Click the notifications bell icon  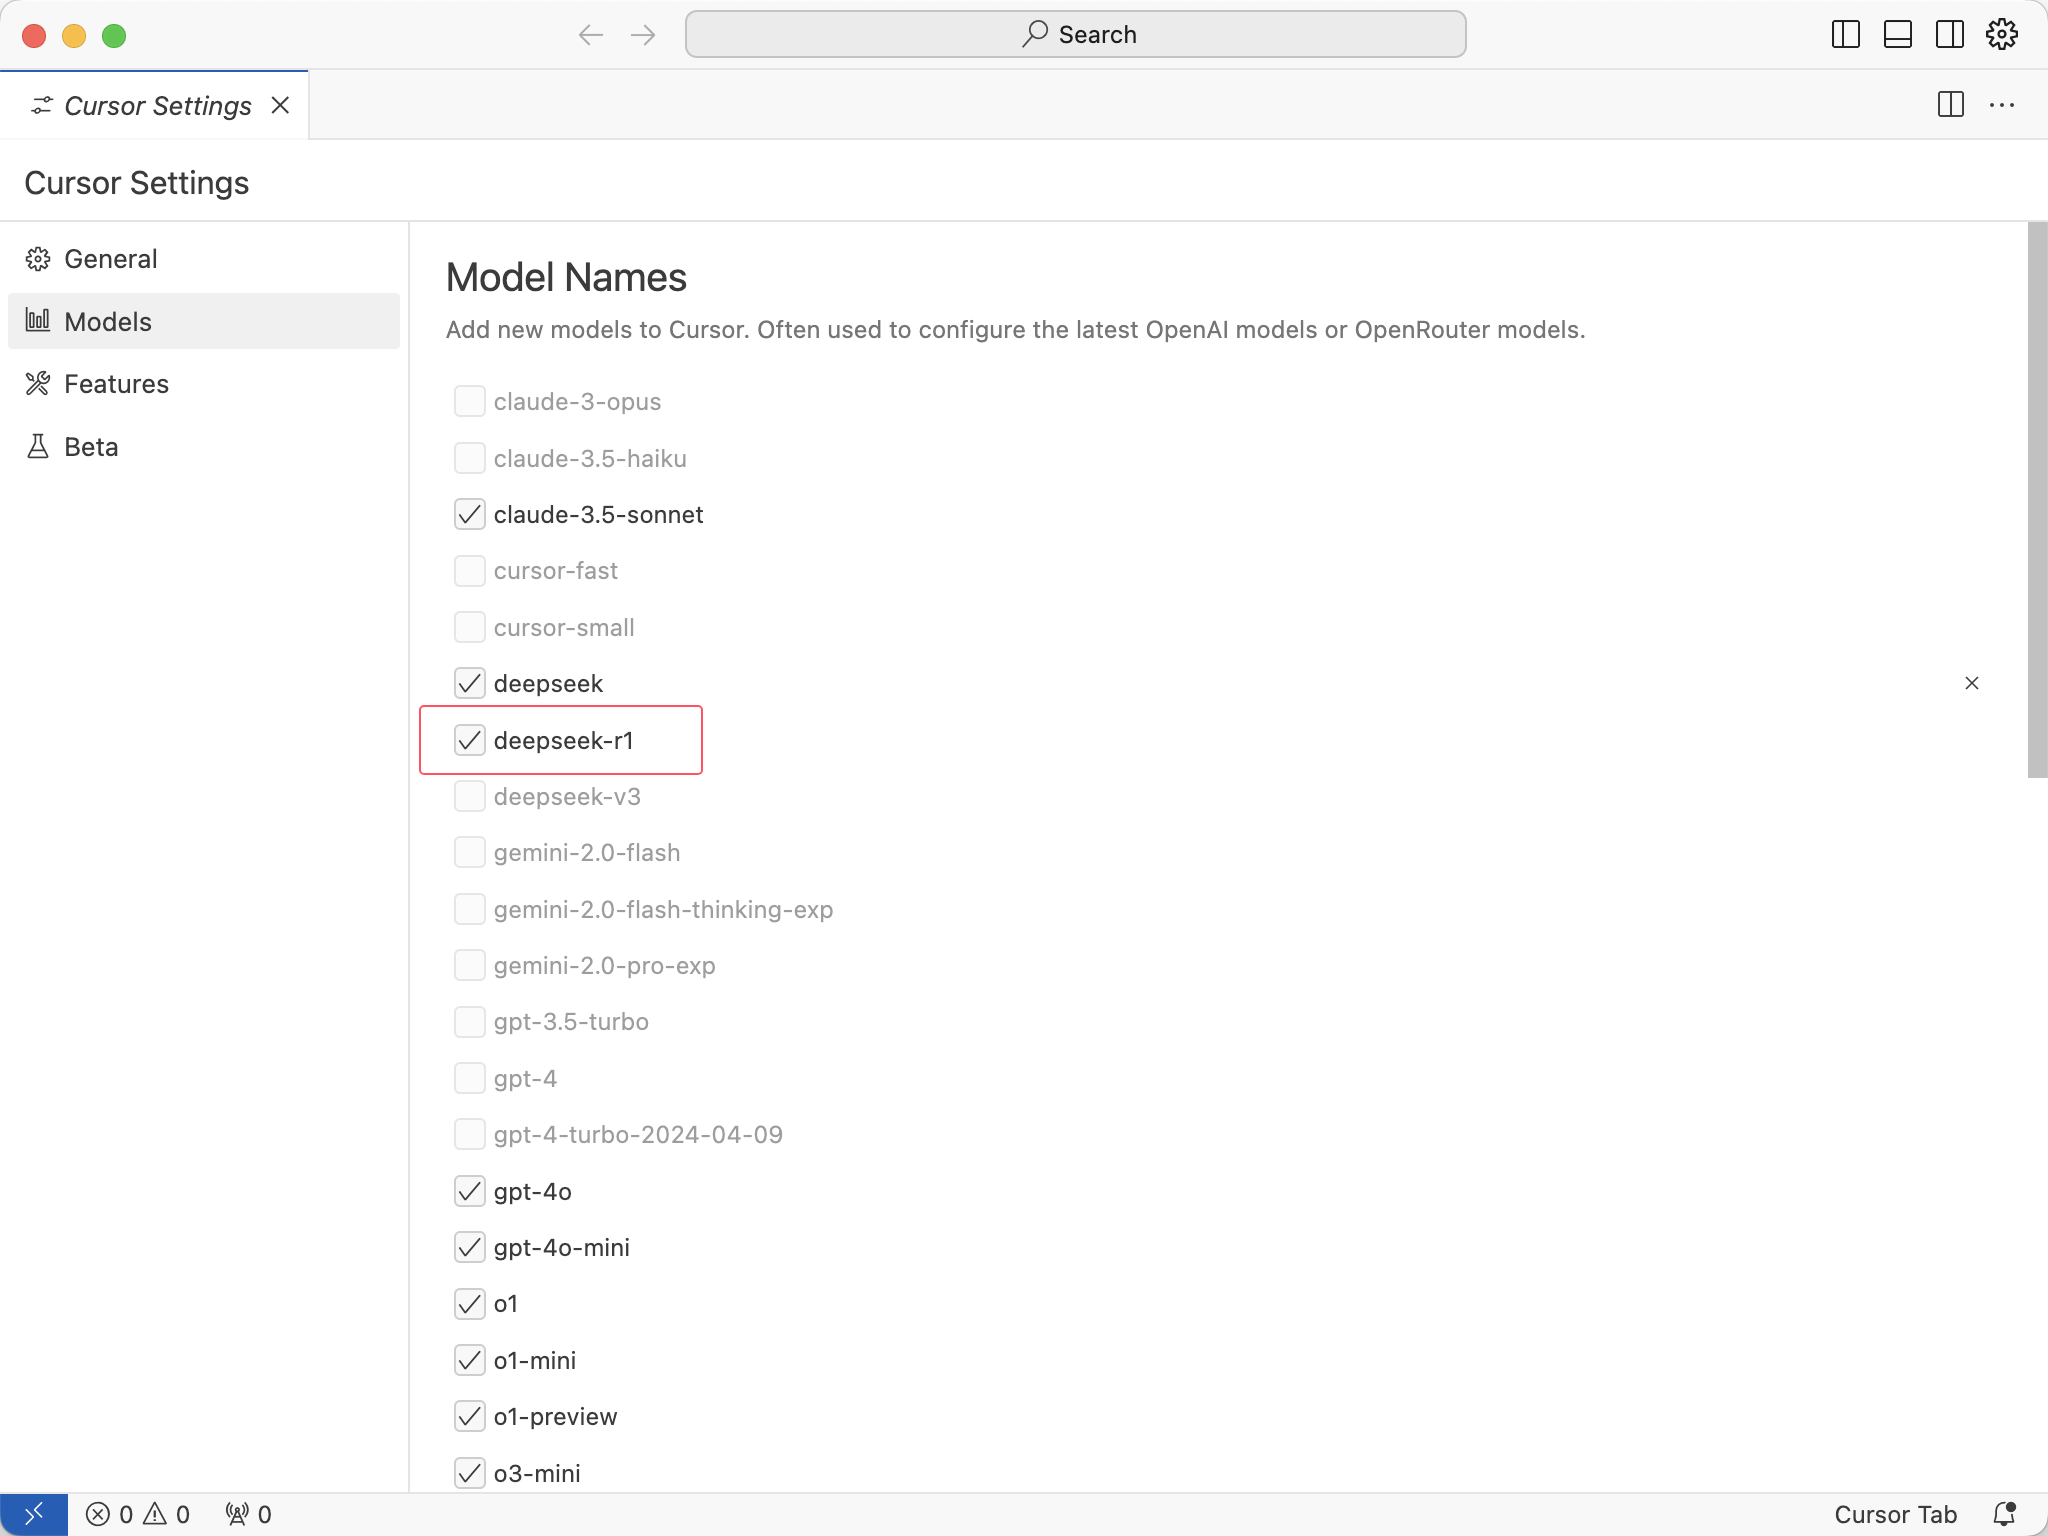click(2004, 1514)
